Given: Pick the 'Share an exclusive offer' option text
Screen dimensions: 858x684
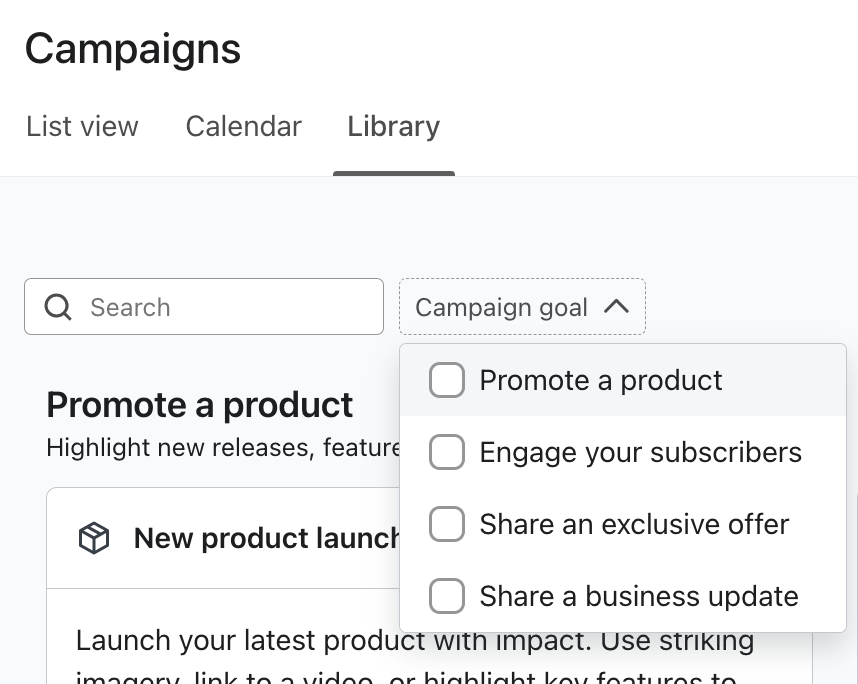Looking at the screenshot, I should 634,524.
